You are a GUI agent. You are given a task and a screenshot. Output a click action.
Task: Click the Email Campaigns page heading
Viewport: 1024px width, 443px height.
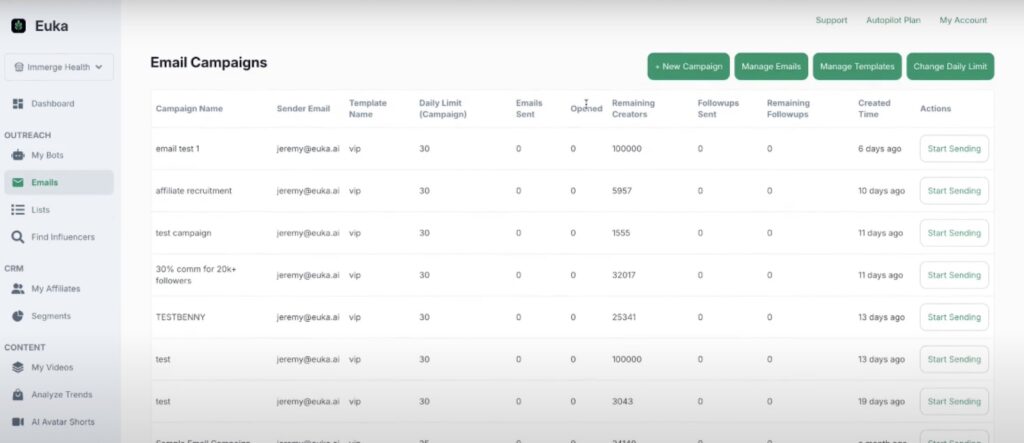(x=208, y=63)
